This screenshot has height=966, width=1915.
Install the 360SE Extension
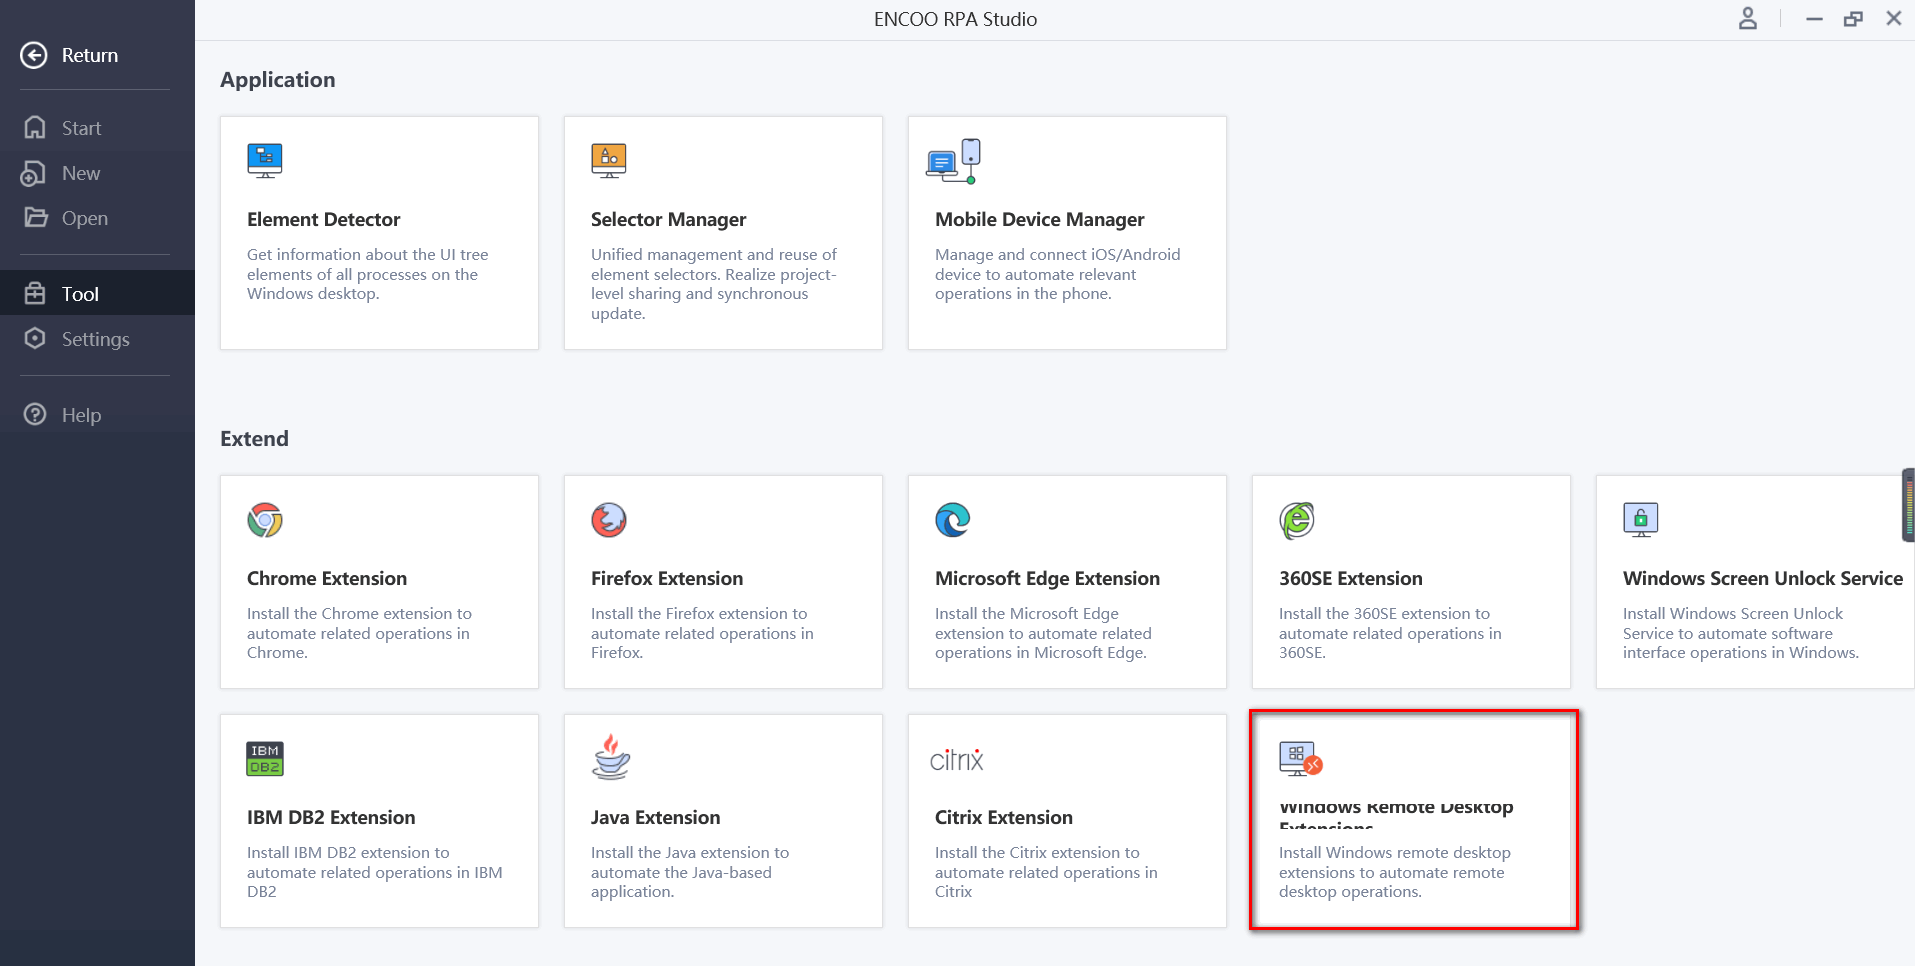coord(1410,582)
